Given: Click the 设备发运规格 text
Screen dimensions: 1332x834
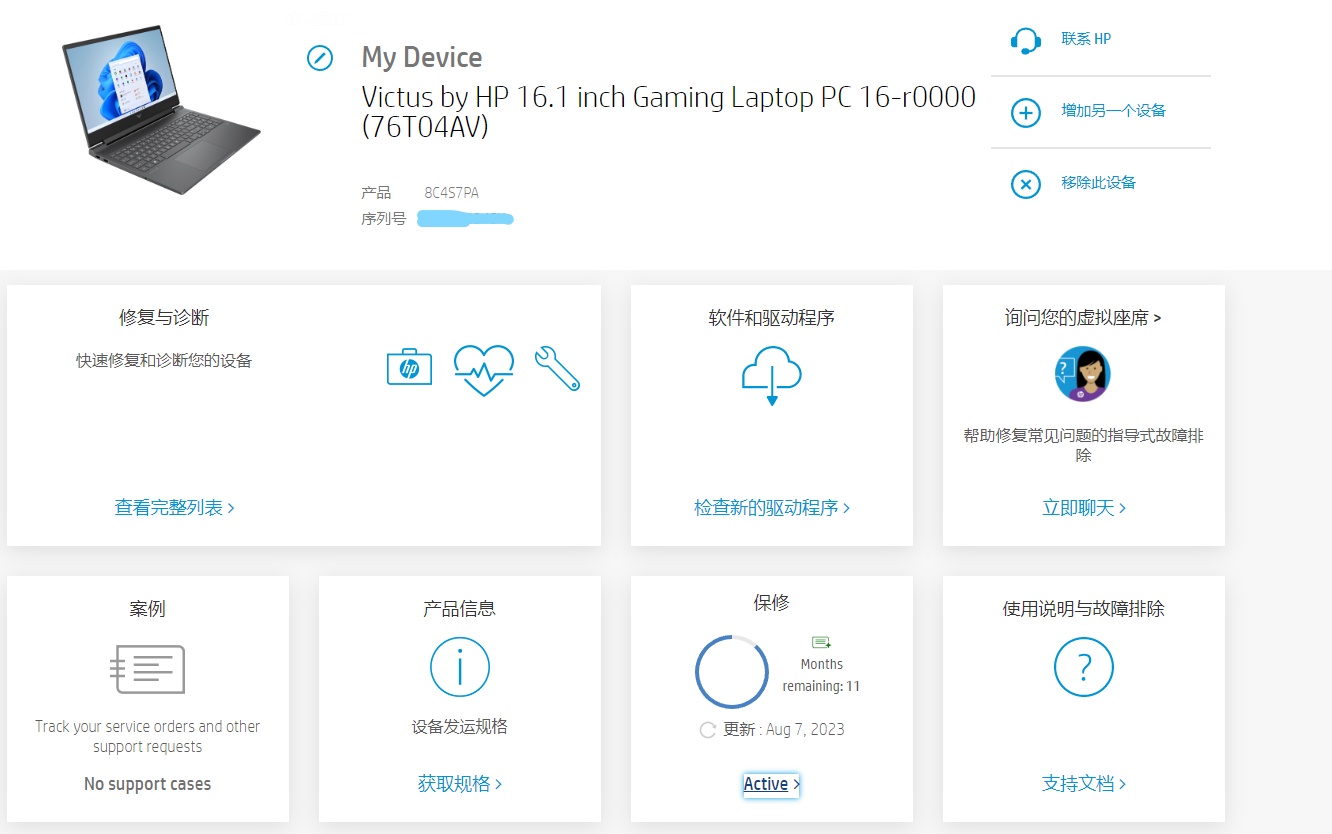Looking at the screenshot, I should pos(460,727).
